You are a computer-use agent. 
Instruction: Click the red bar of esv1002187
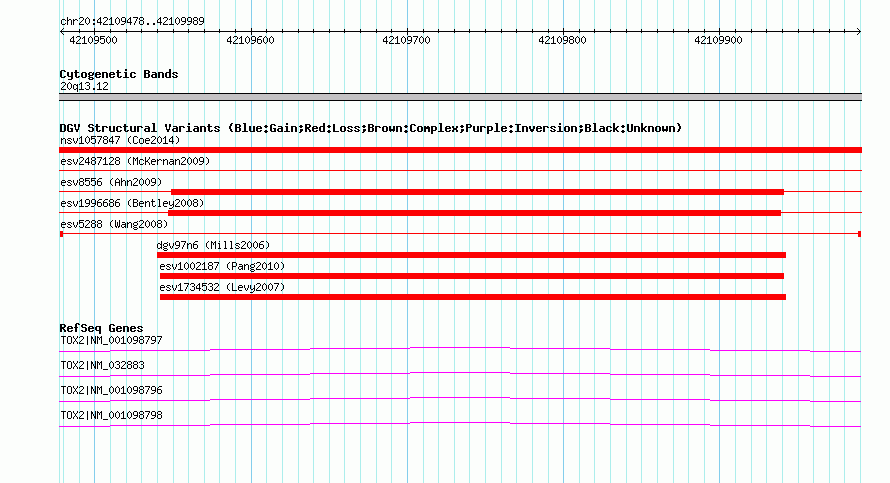pyautogui.click(x=472, y=276)
